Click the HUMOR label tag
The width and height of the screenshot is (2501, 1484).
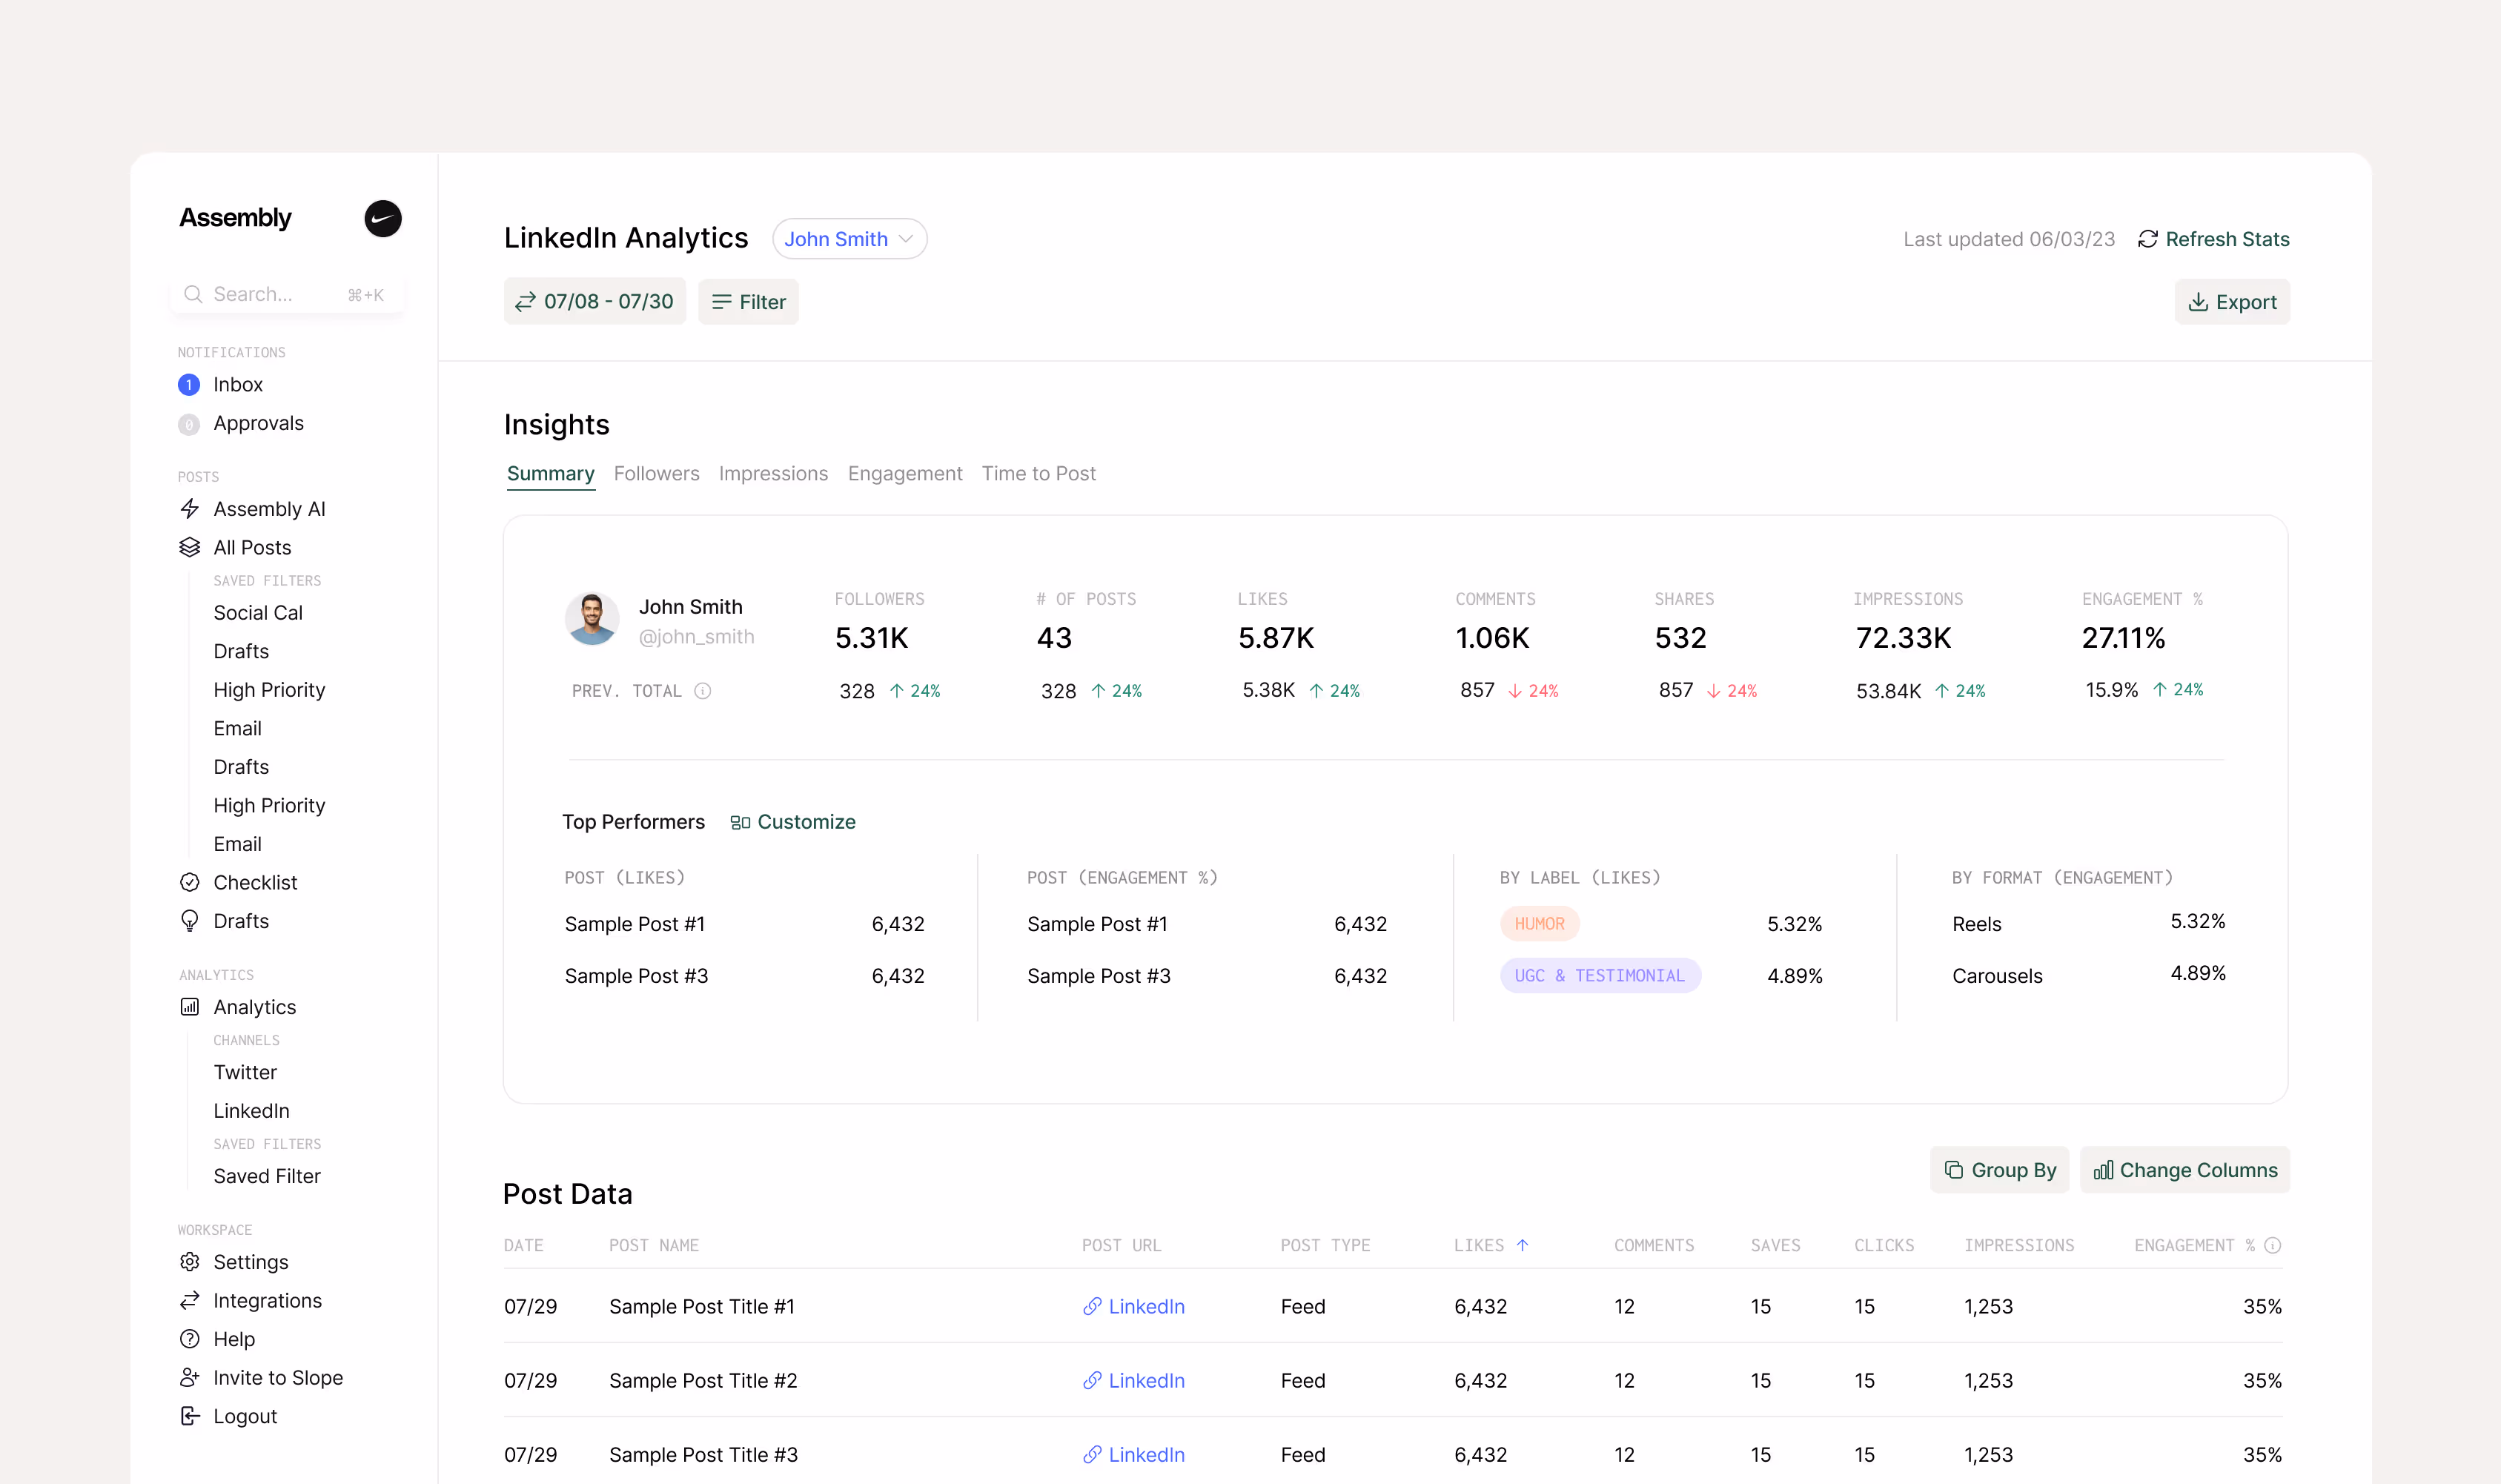(1539, 924)
